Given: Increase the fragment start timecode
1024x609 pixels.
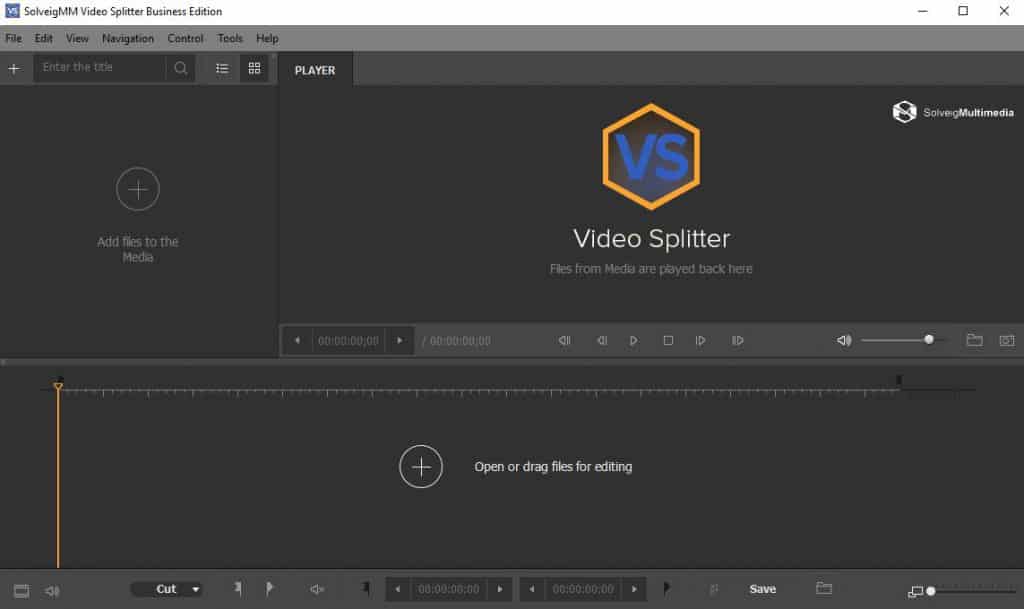Looking at the screenshot, I should pos(500,589).
